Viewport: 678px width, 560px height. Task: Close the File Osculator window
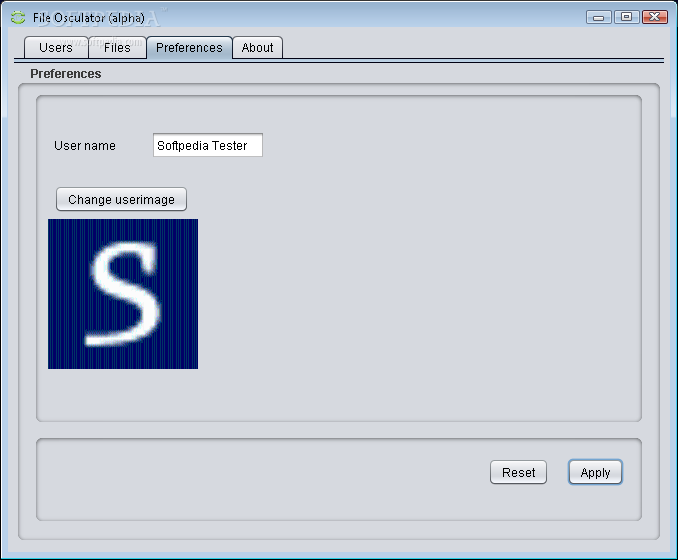pyautogui.click(x=654, y=17)
